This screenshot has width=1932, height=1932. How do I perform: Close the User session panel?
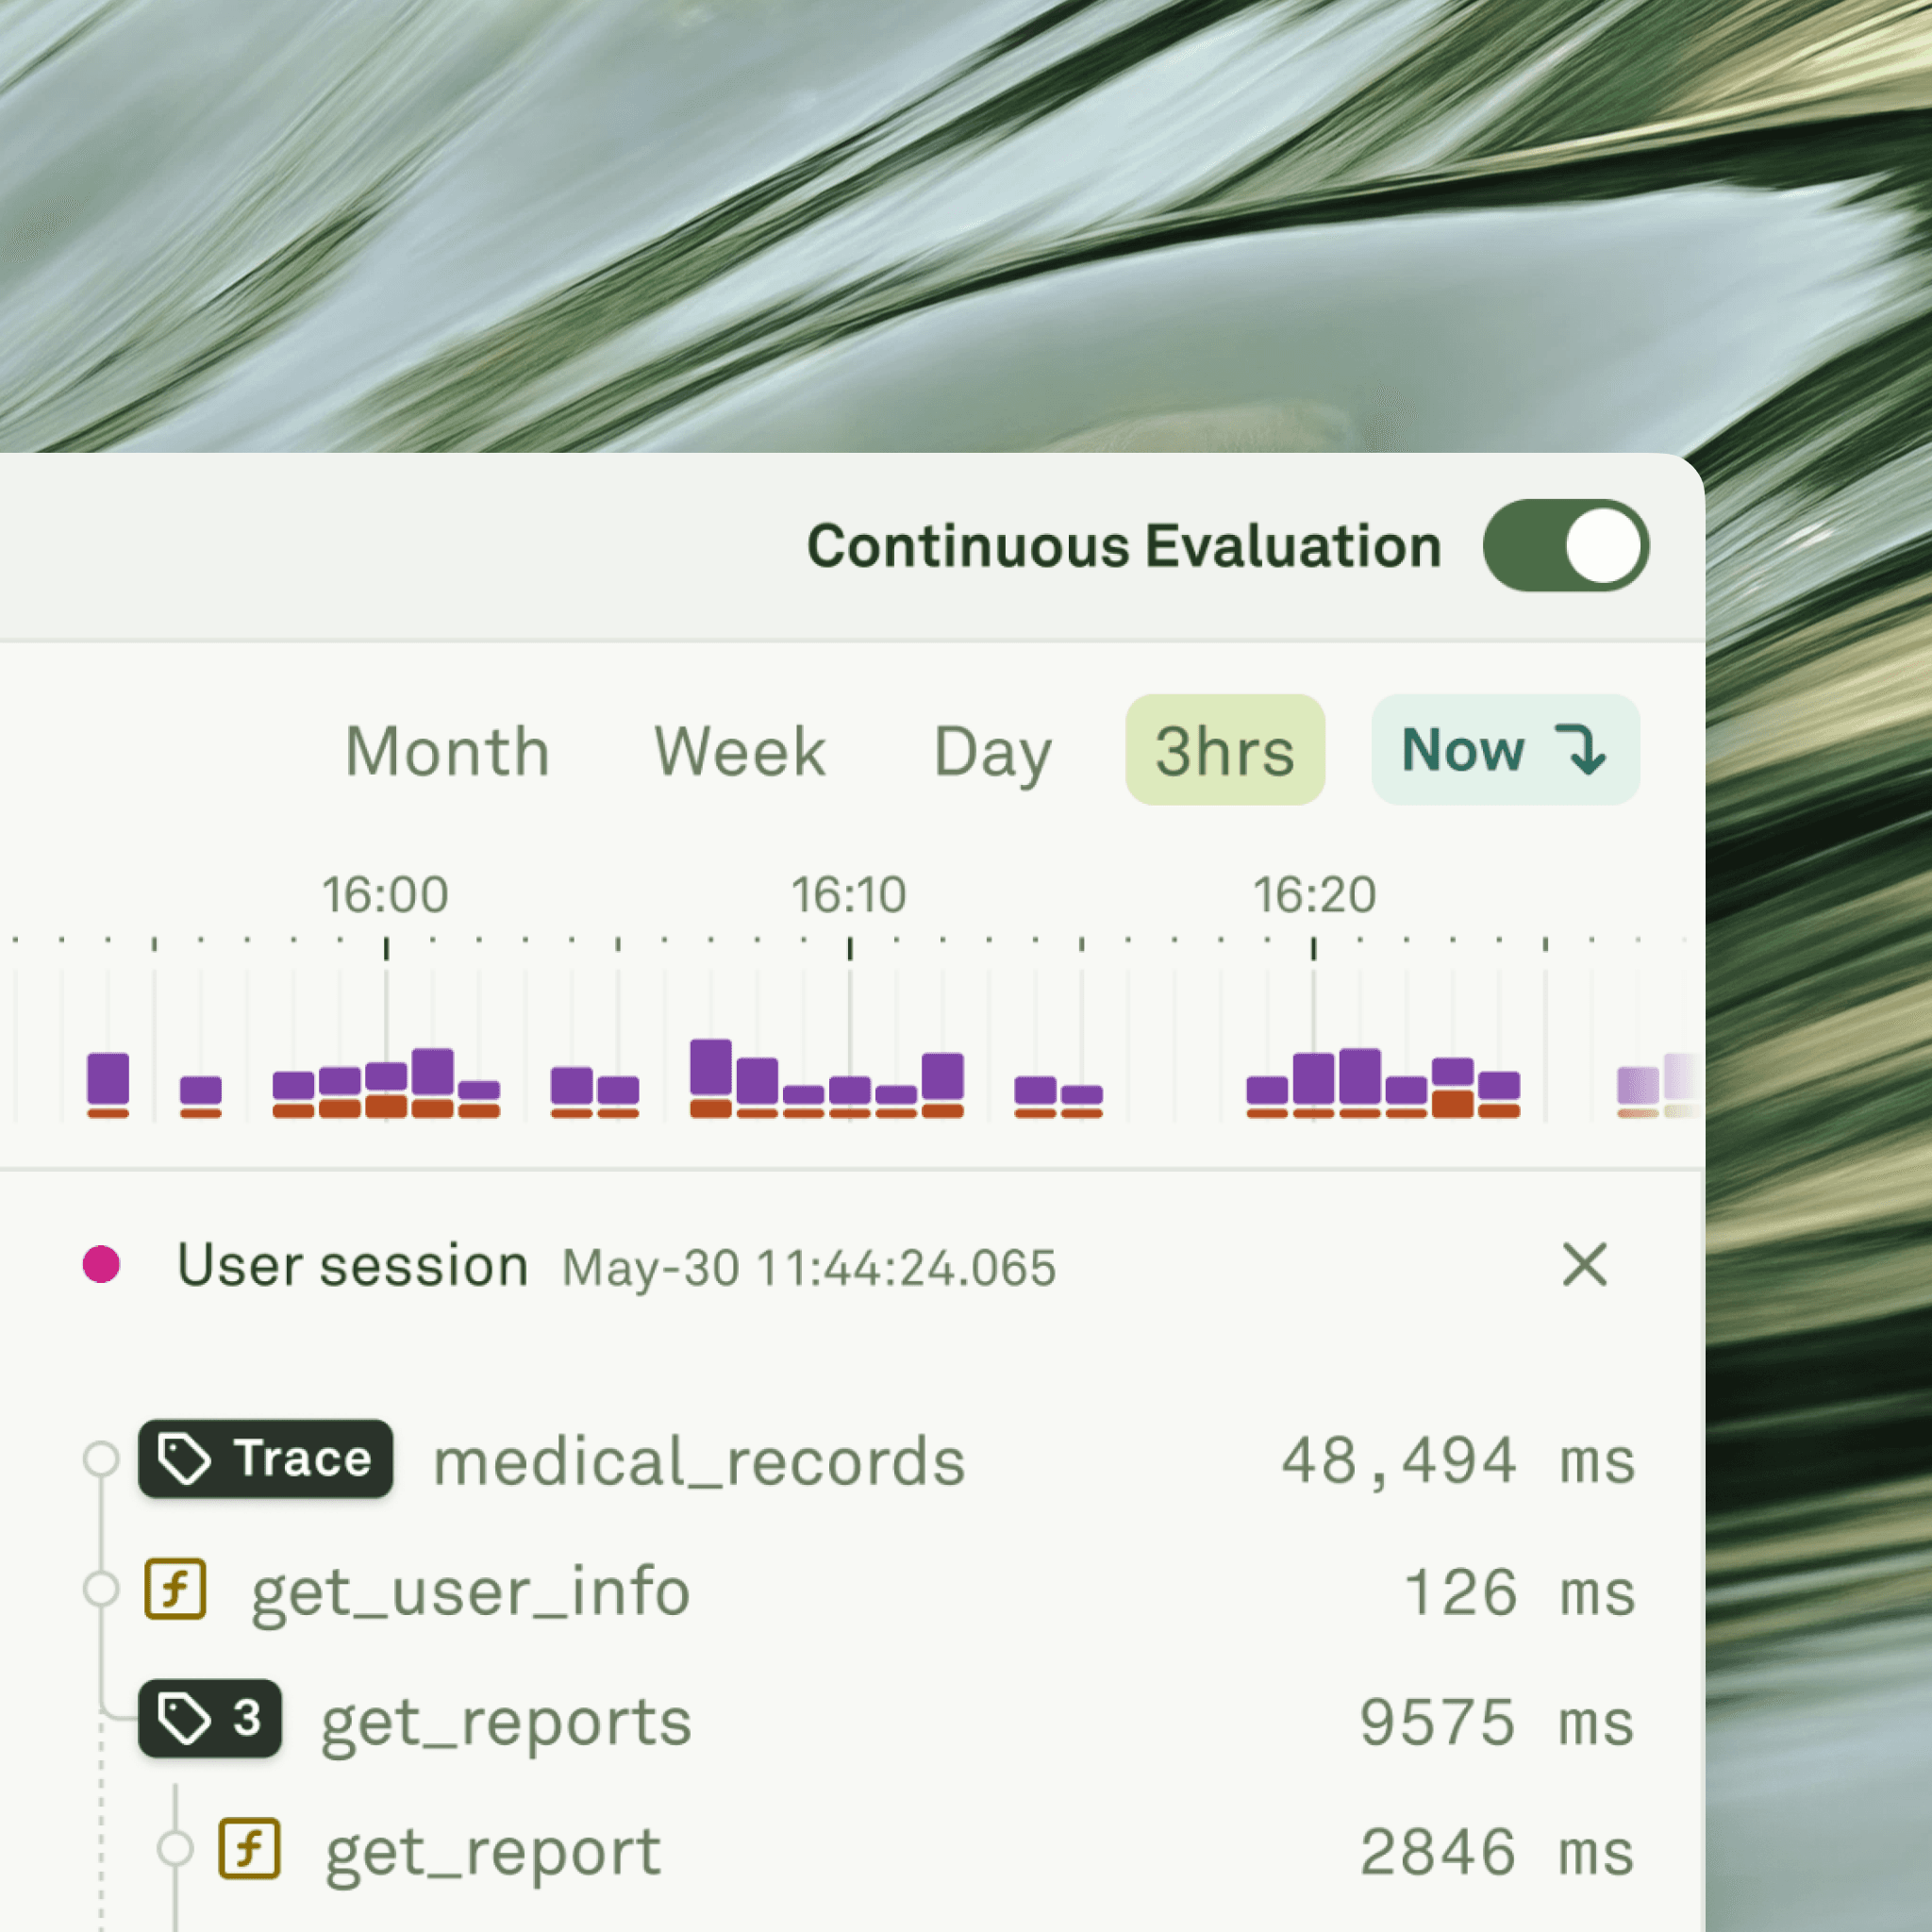click(1584, 1265)
